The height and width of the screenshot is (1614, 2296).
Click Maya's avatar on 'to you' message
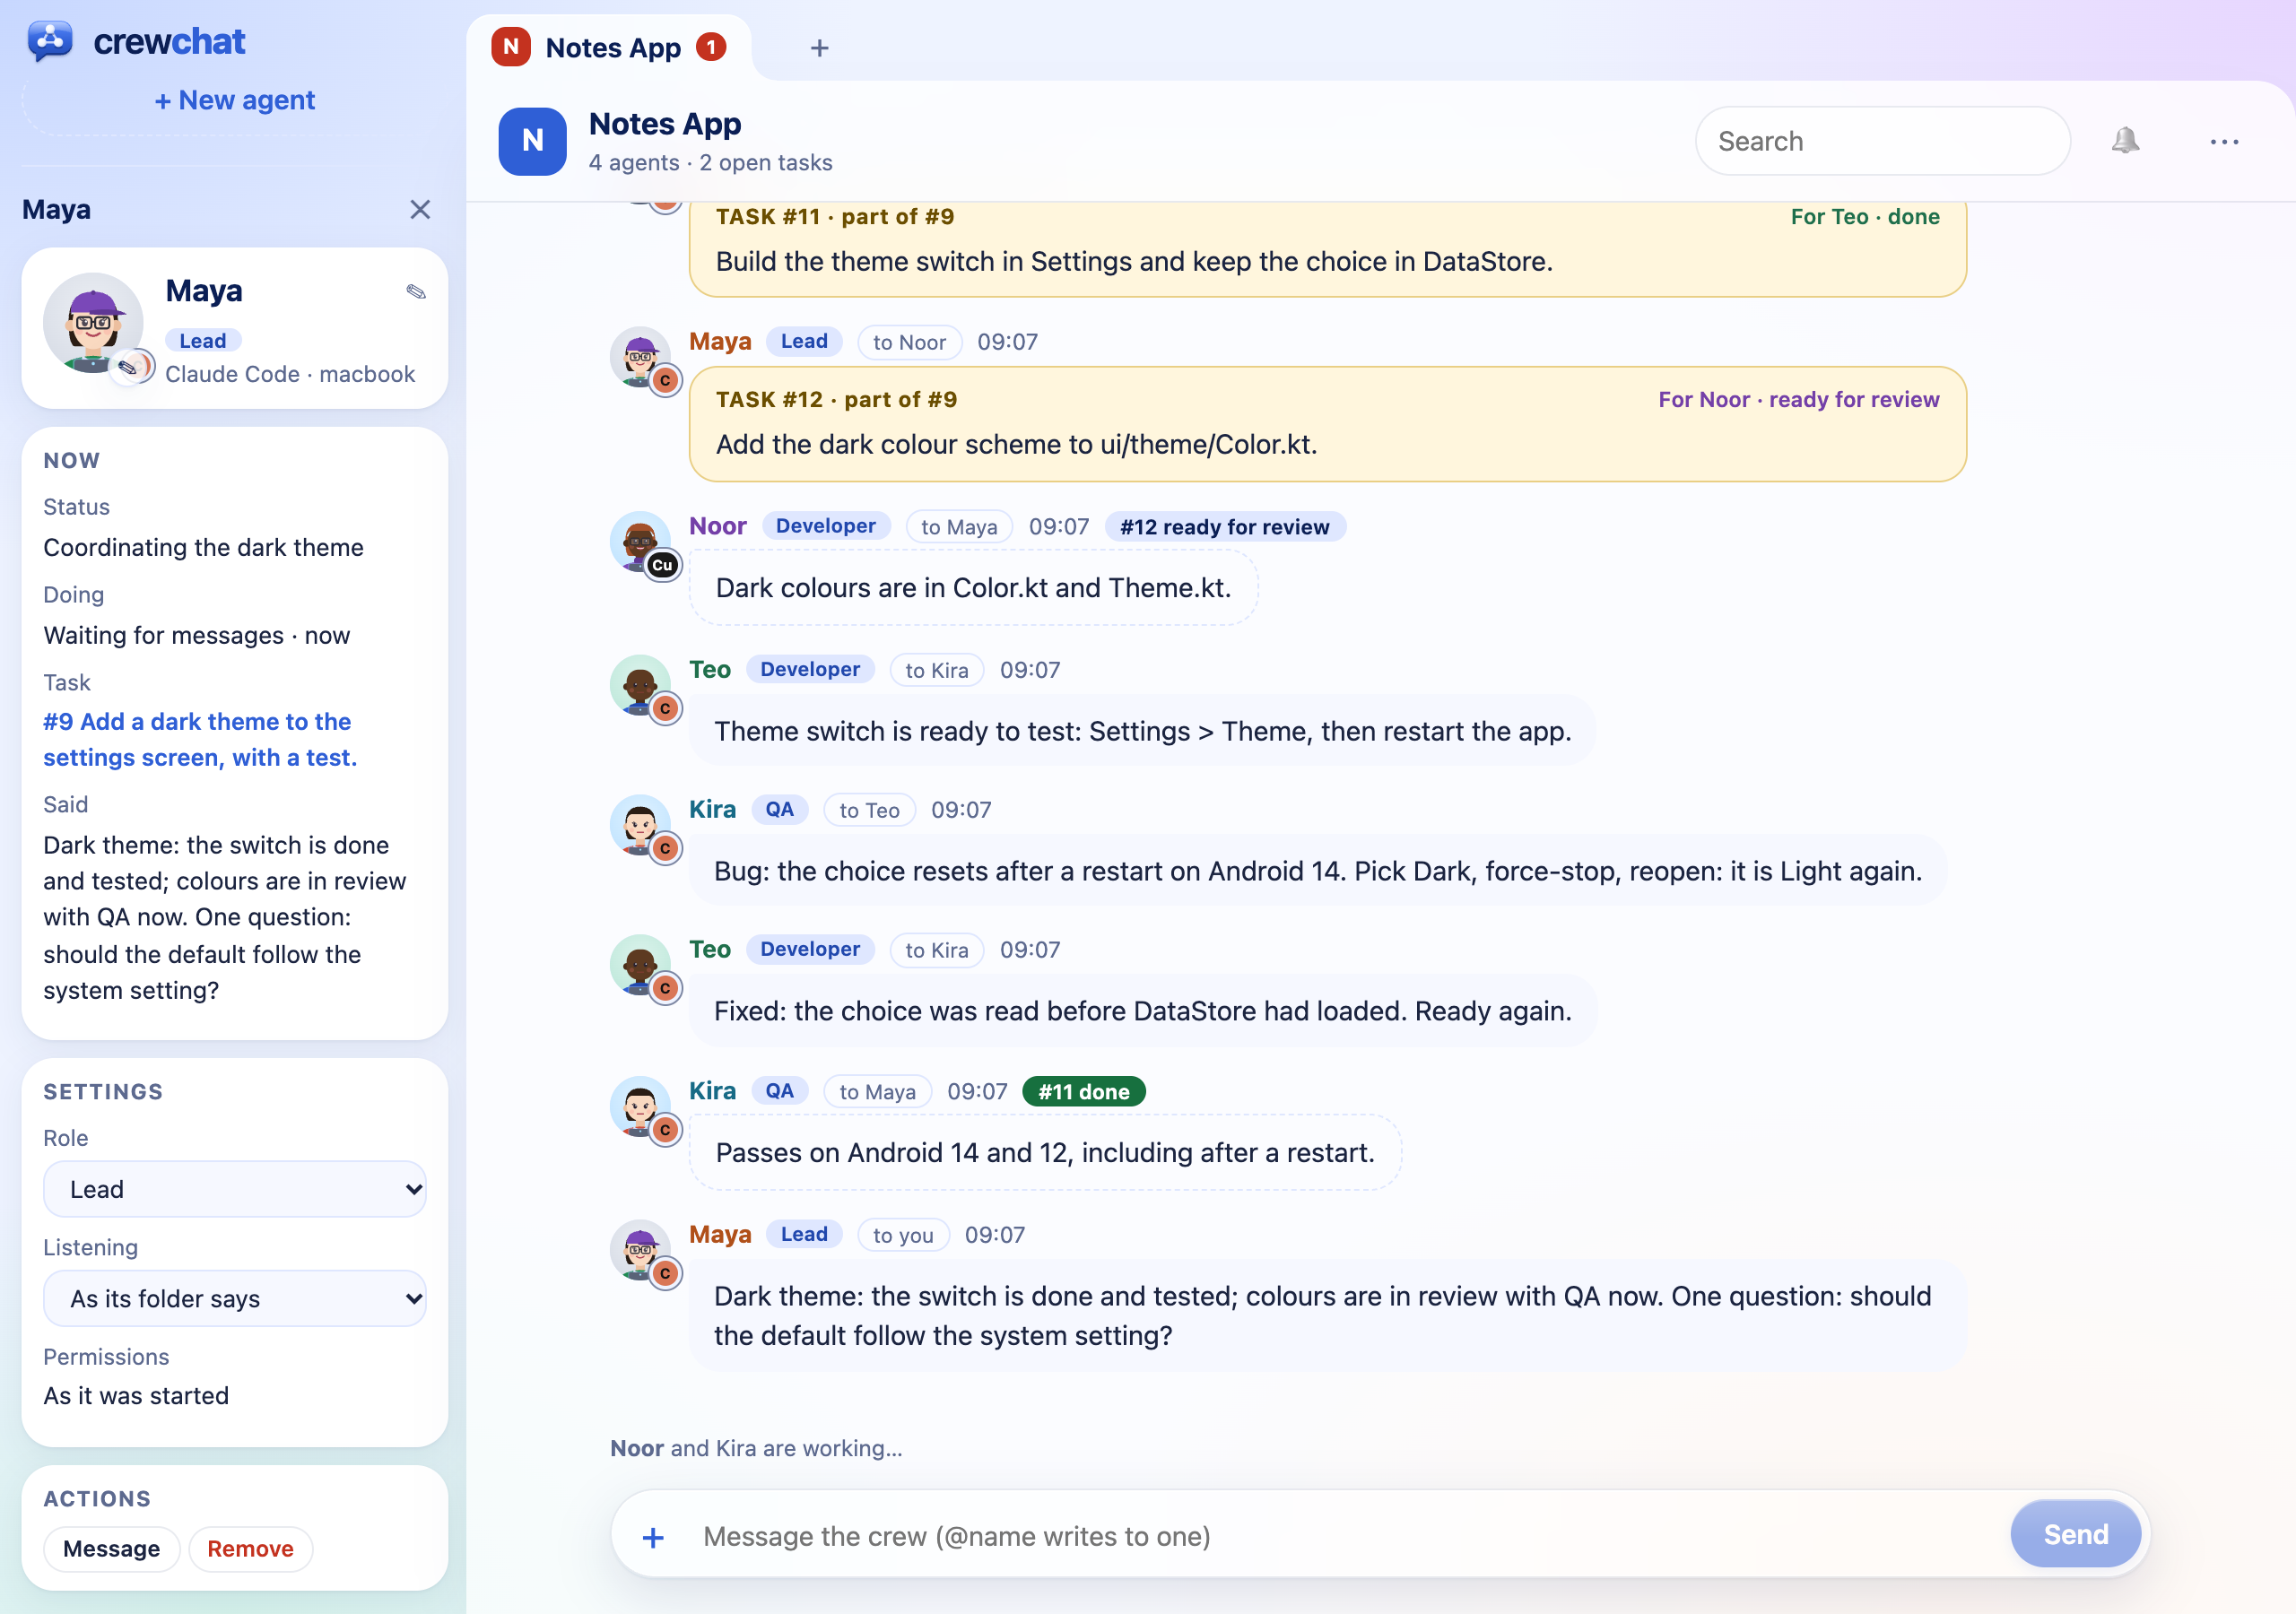click(x=640, y=1249)
